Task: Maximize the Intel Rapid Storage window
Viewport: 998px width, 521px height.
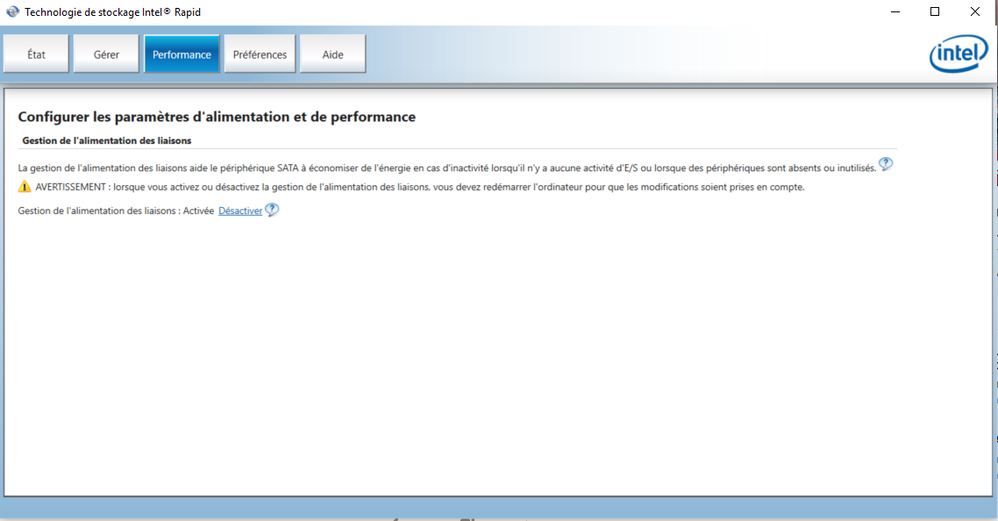Action: pyautogui.click(x=934, y=11)
